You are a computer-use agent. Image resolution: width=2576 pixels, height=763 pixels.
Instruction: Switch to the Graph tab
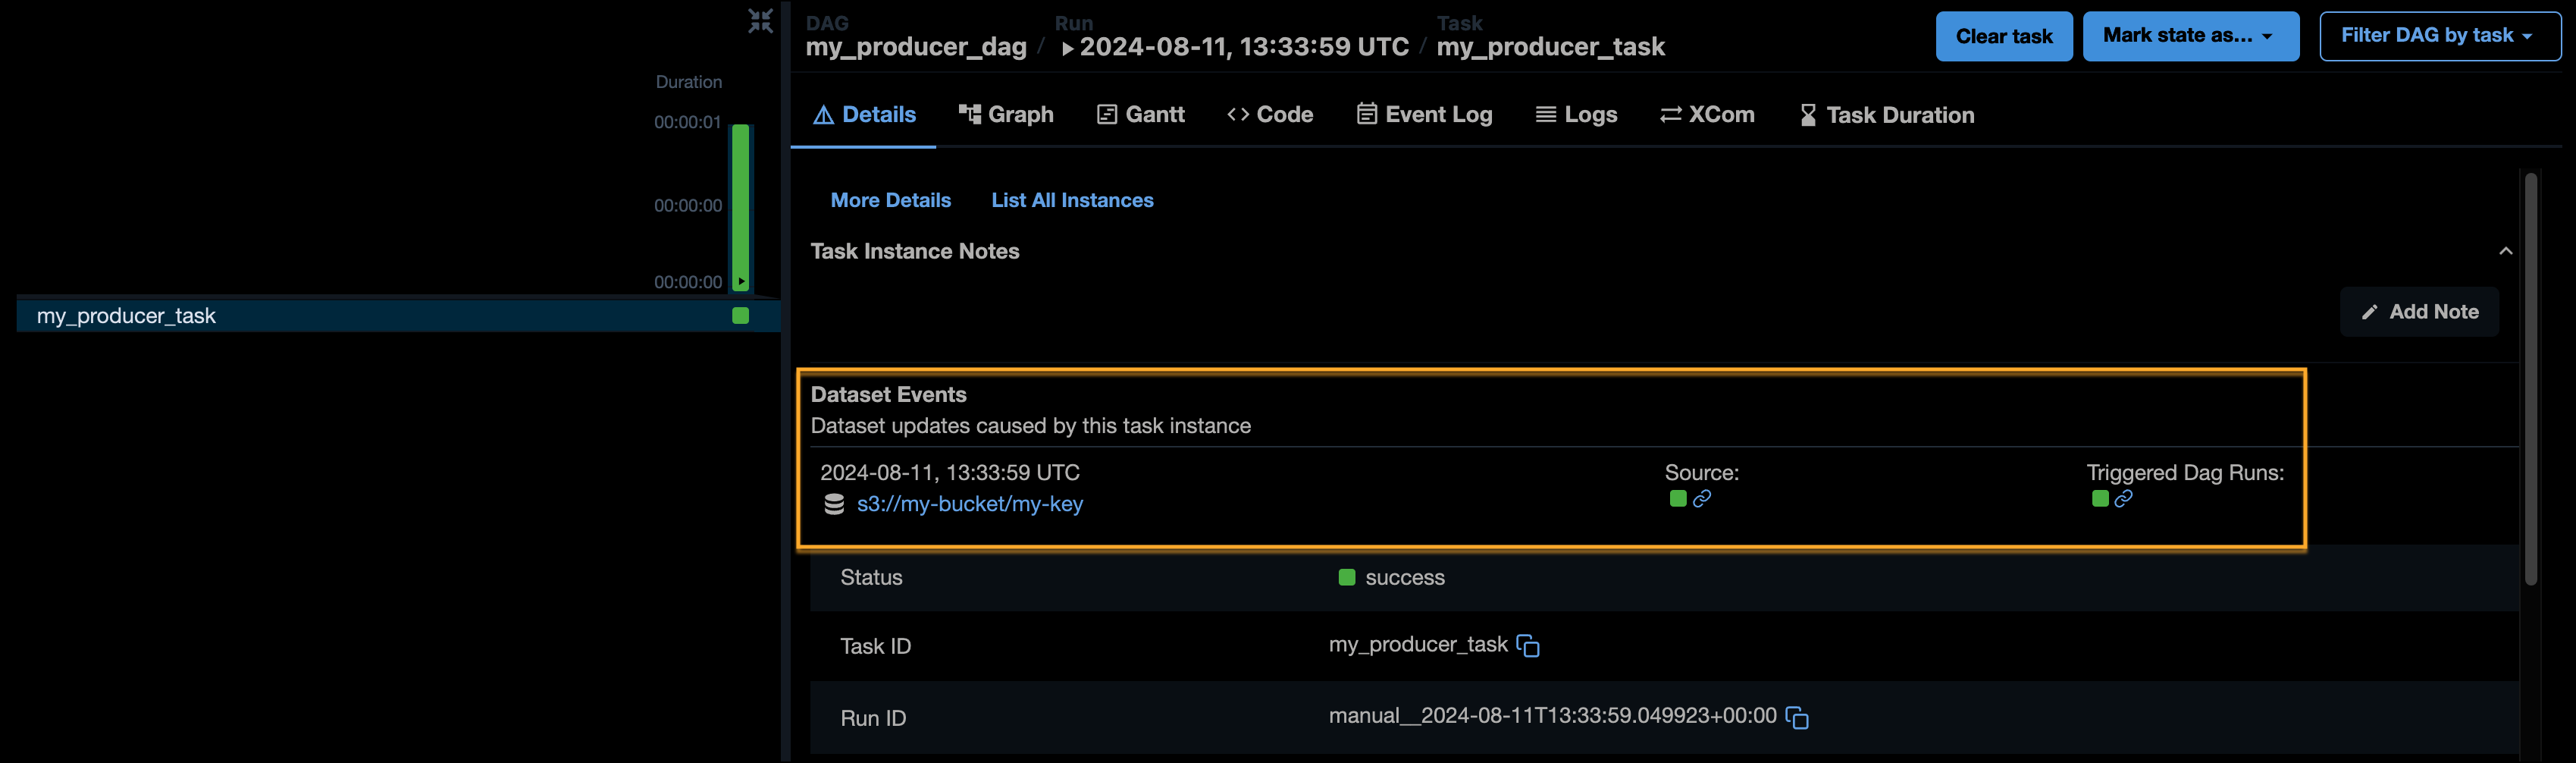(1006, 114)
